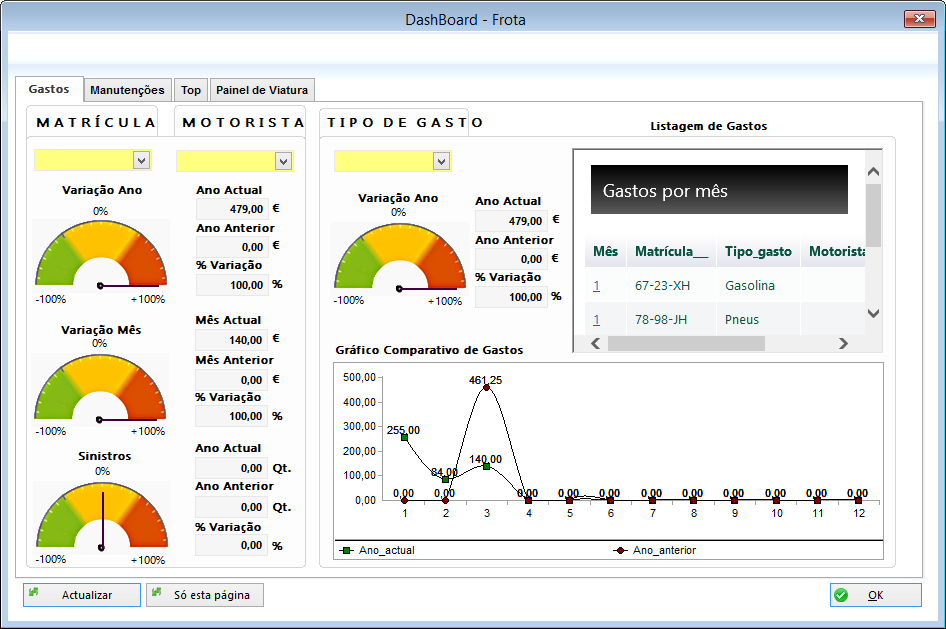Click the listing's horizontal scrollbar thumb
Screen dimensions: 946x629
[686, 343]
